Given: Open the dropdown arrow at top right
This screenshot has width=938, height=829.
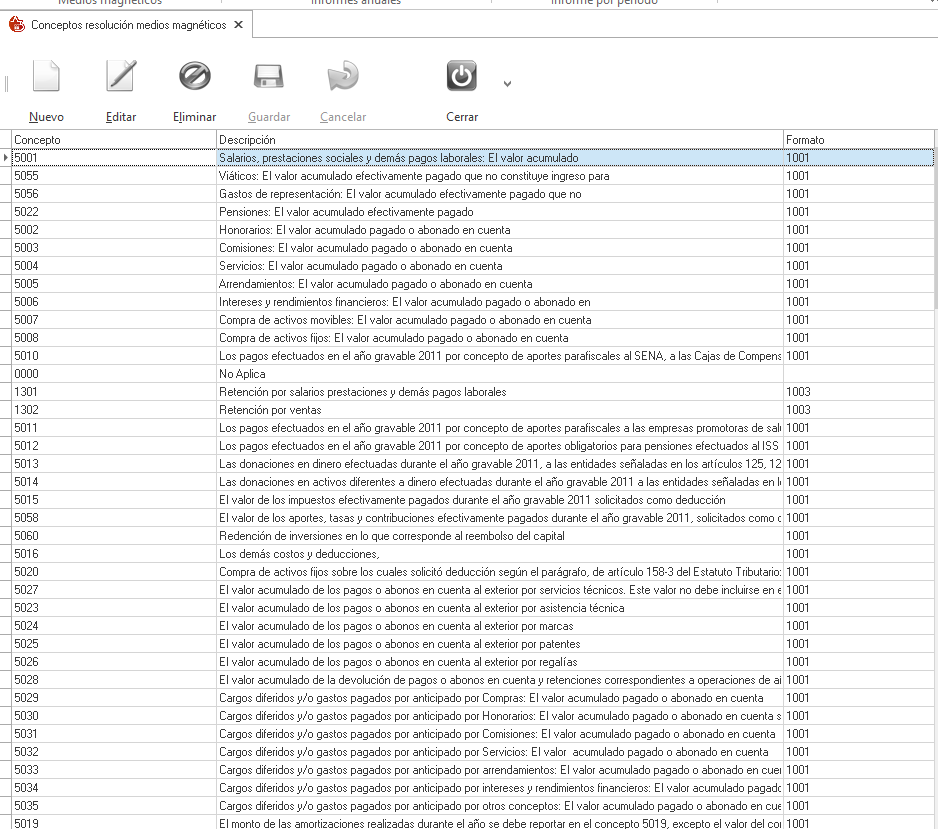Looking at the screenshot, I should [931, 3].
